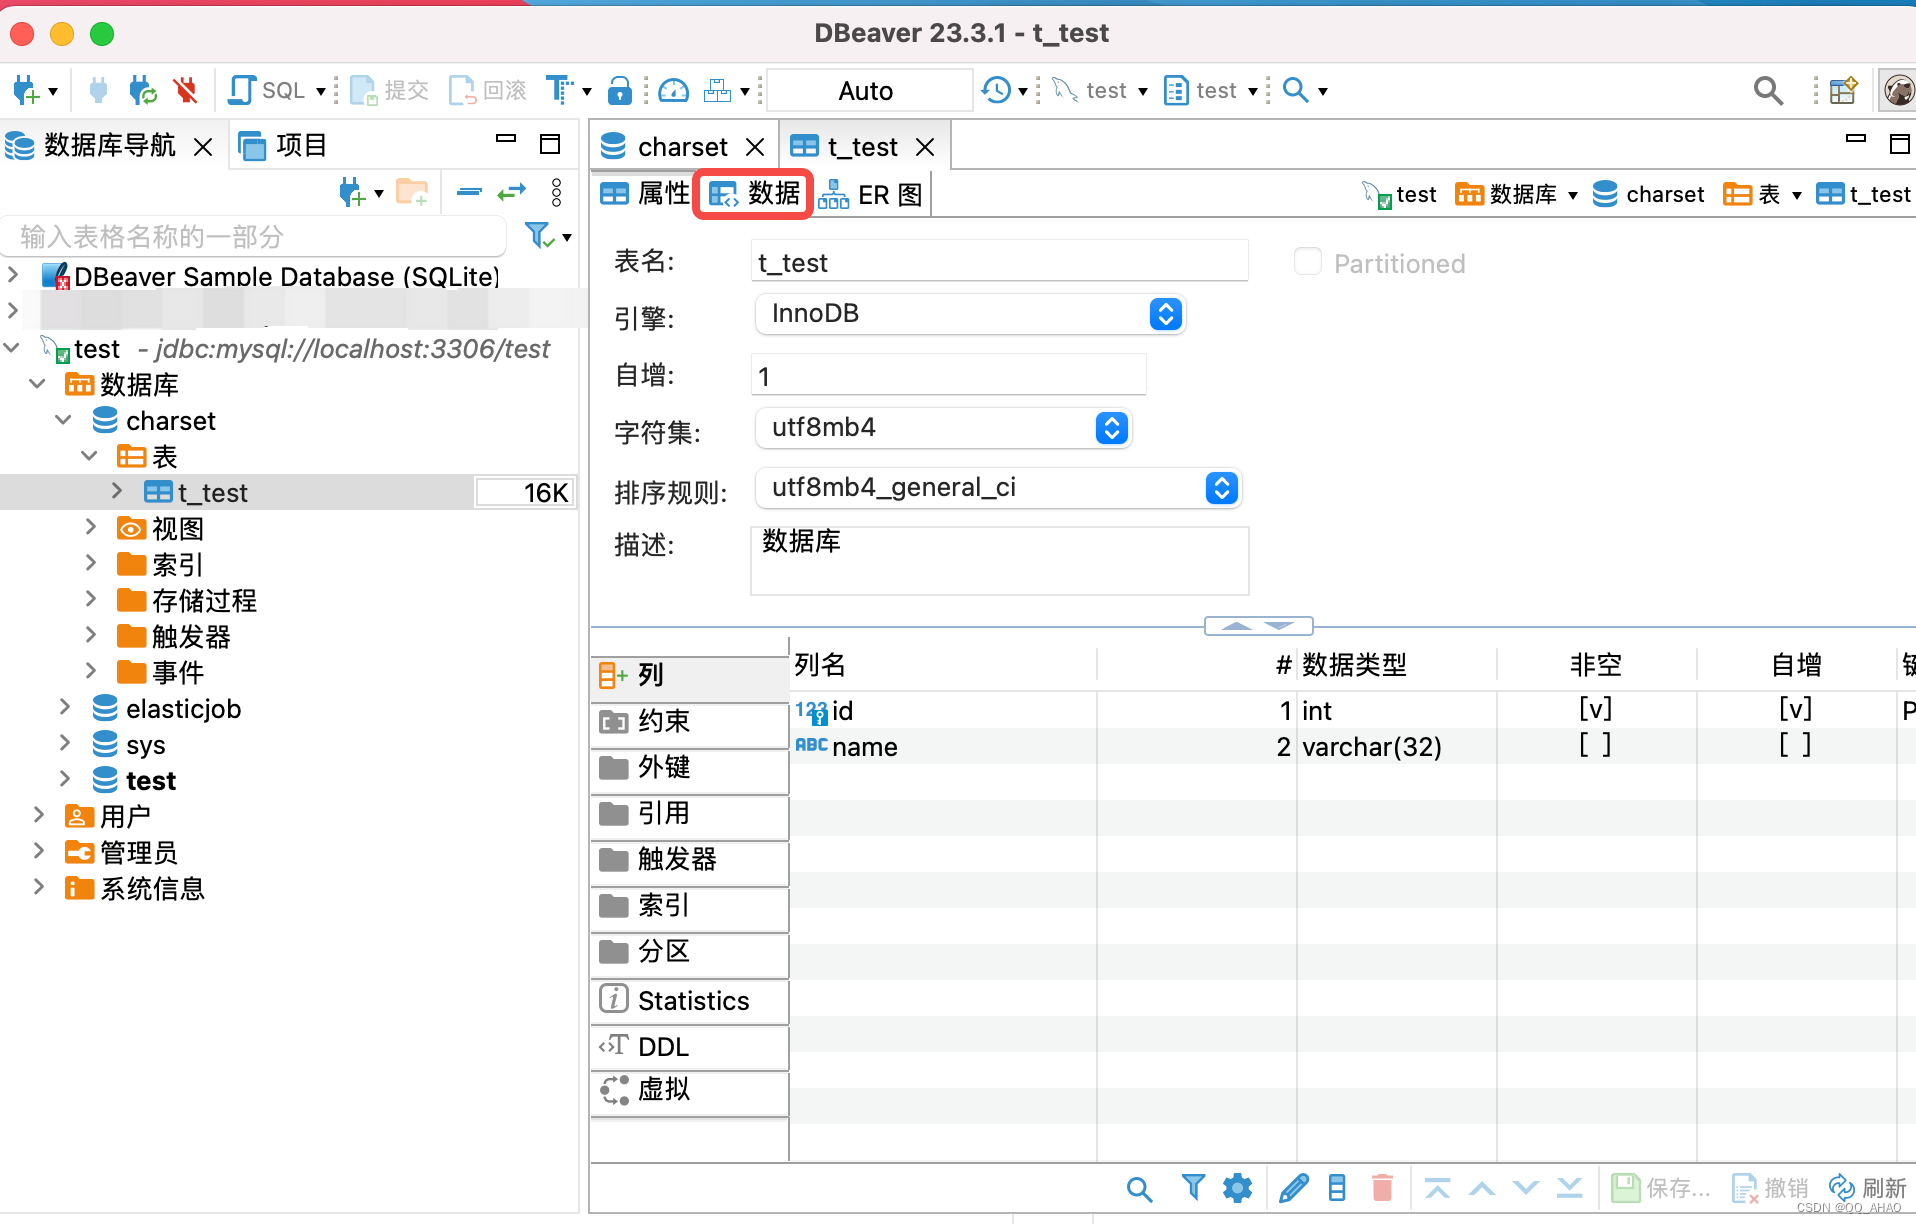Screen dimensions: 1916x1224
Task: Expand the t_test table node
Action: coord(117,491)
